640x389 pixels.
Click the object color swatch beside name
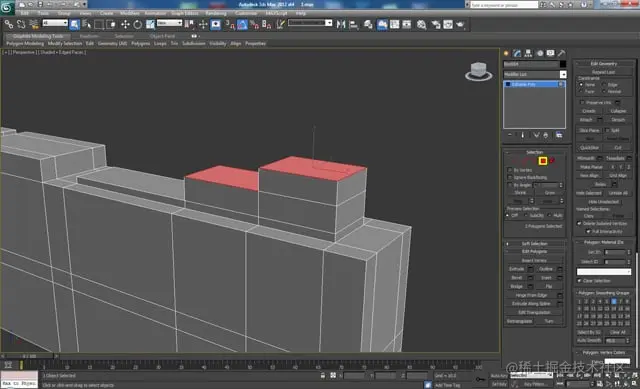pyautogui.click(x=563, y=64)
